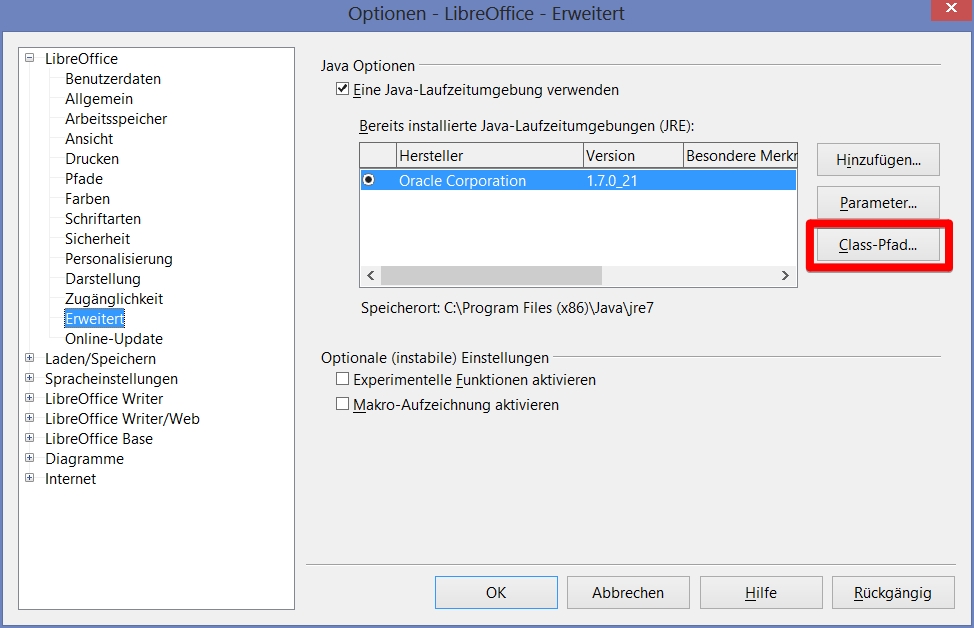974x628 pixels.
Task: Expand the LibreOffice Base node
Action: [x=30, y=439]
